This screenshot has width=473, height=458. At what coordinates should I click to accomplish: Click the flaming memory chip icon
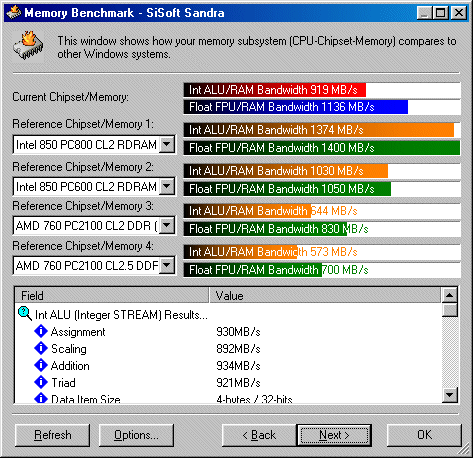click(28, 46)
